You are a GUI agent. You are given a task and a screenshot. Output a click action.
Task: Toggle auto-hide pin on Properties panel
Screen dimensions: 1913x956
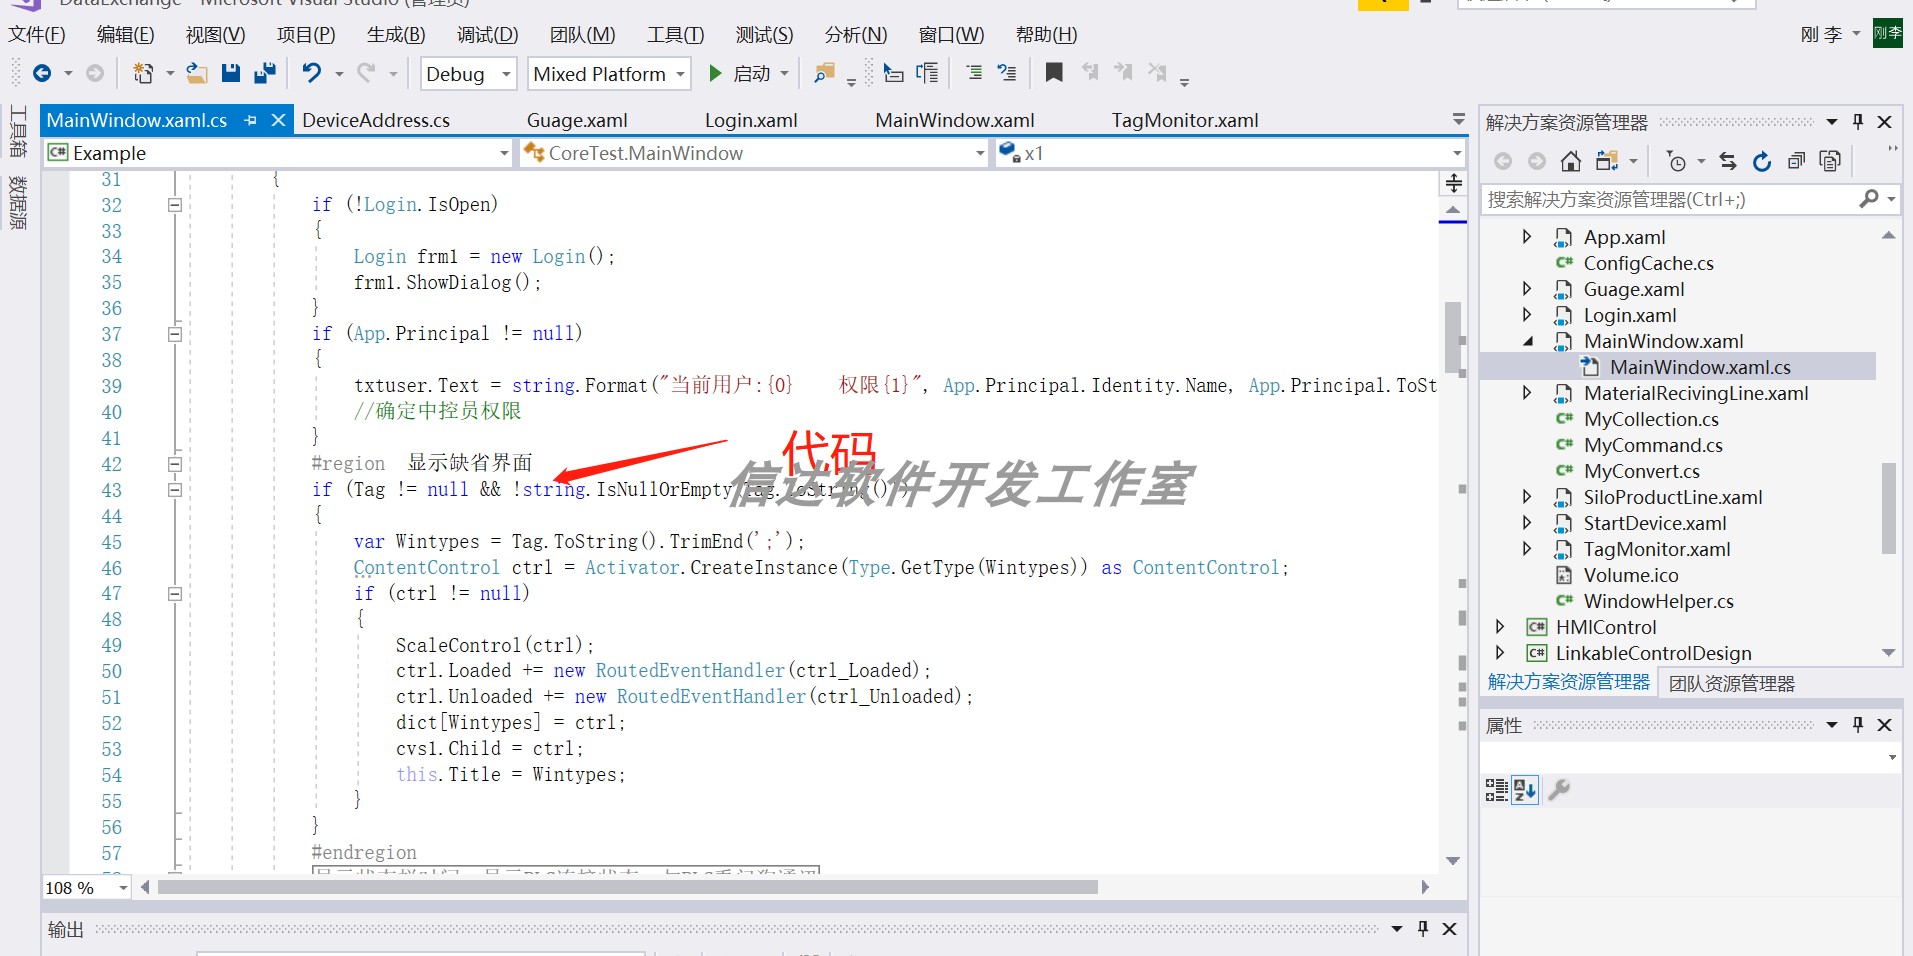(1858, 725)
